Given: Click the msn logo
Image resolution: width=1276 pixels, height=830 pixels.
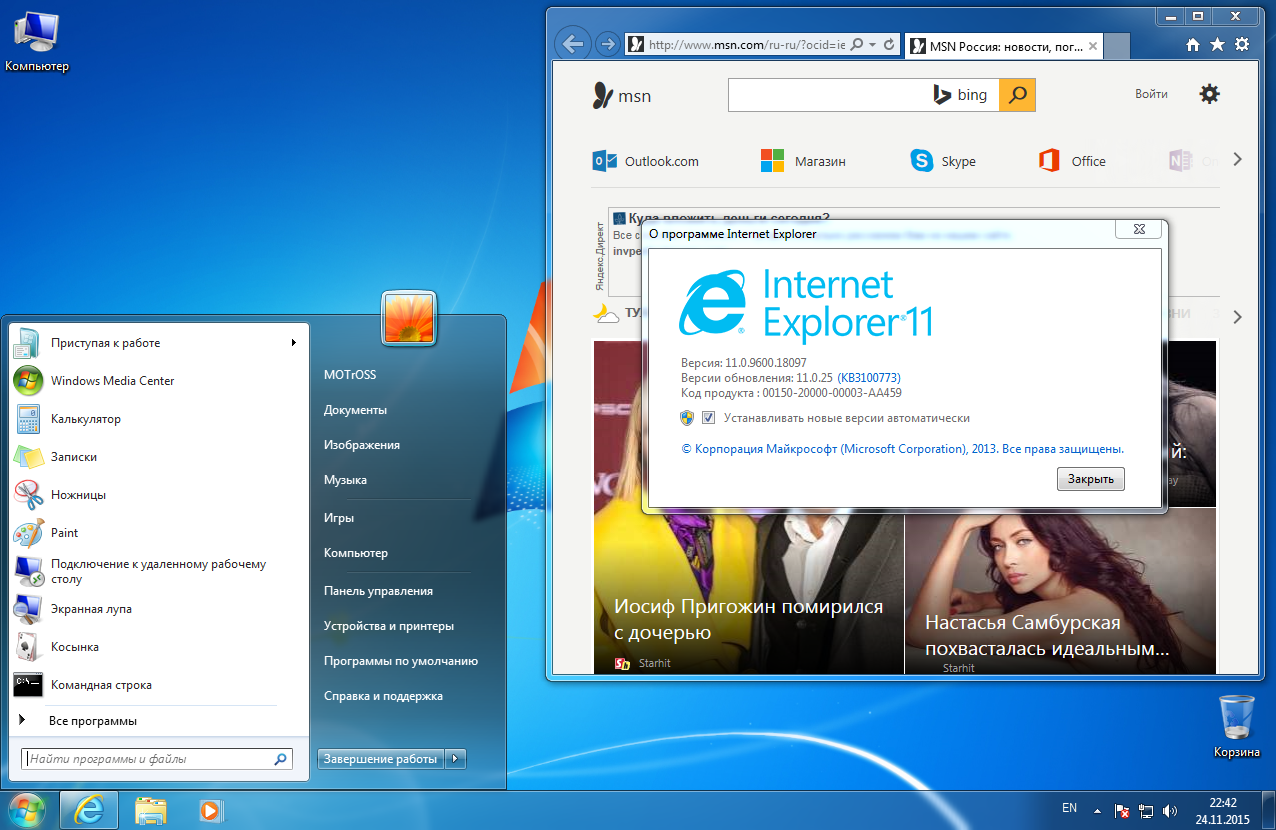Looking at the screenshot, I should point(621,96).
